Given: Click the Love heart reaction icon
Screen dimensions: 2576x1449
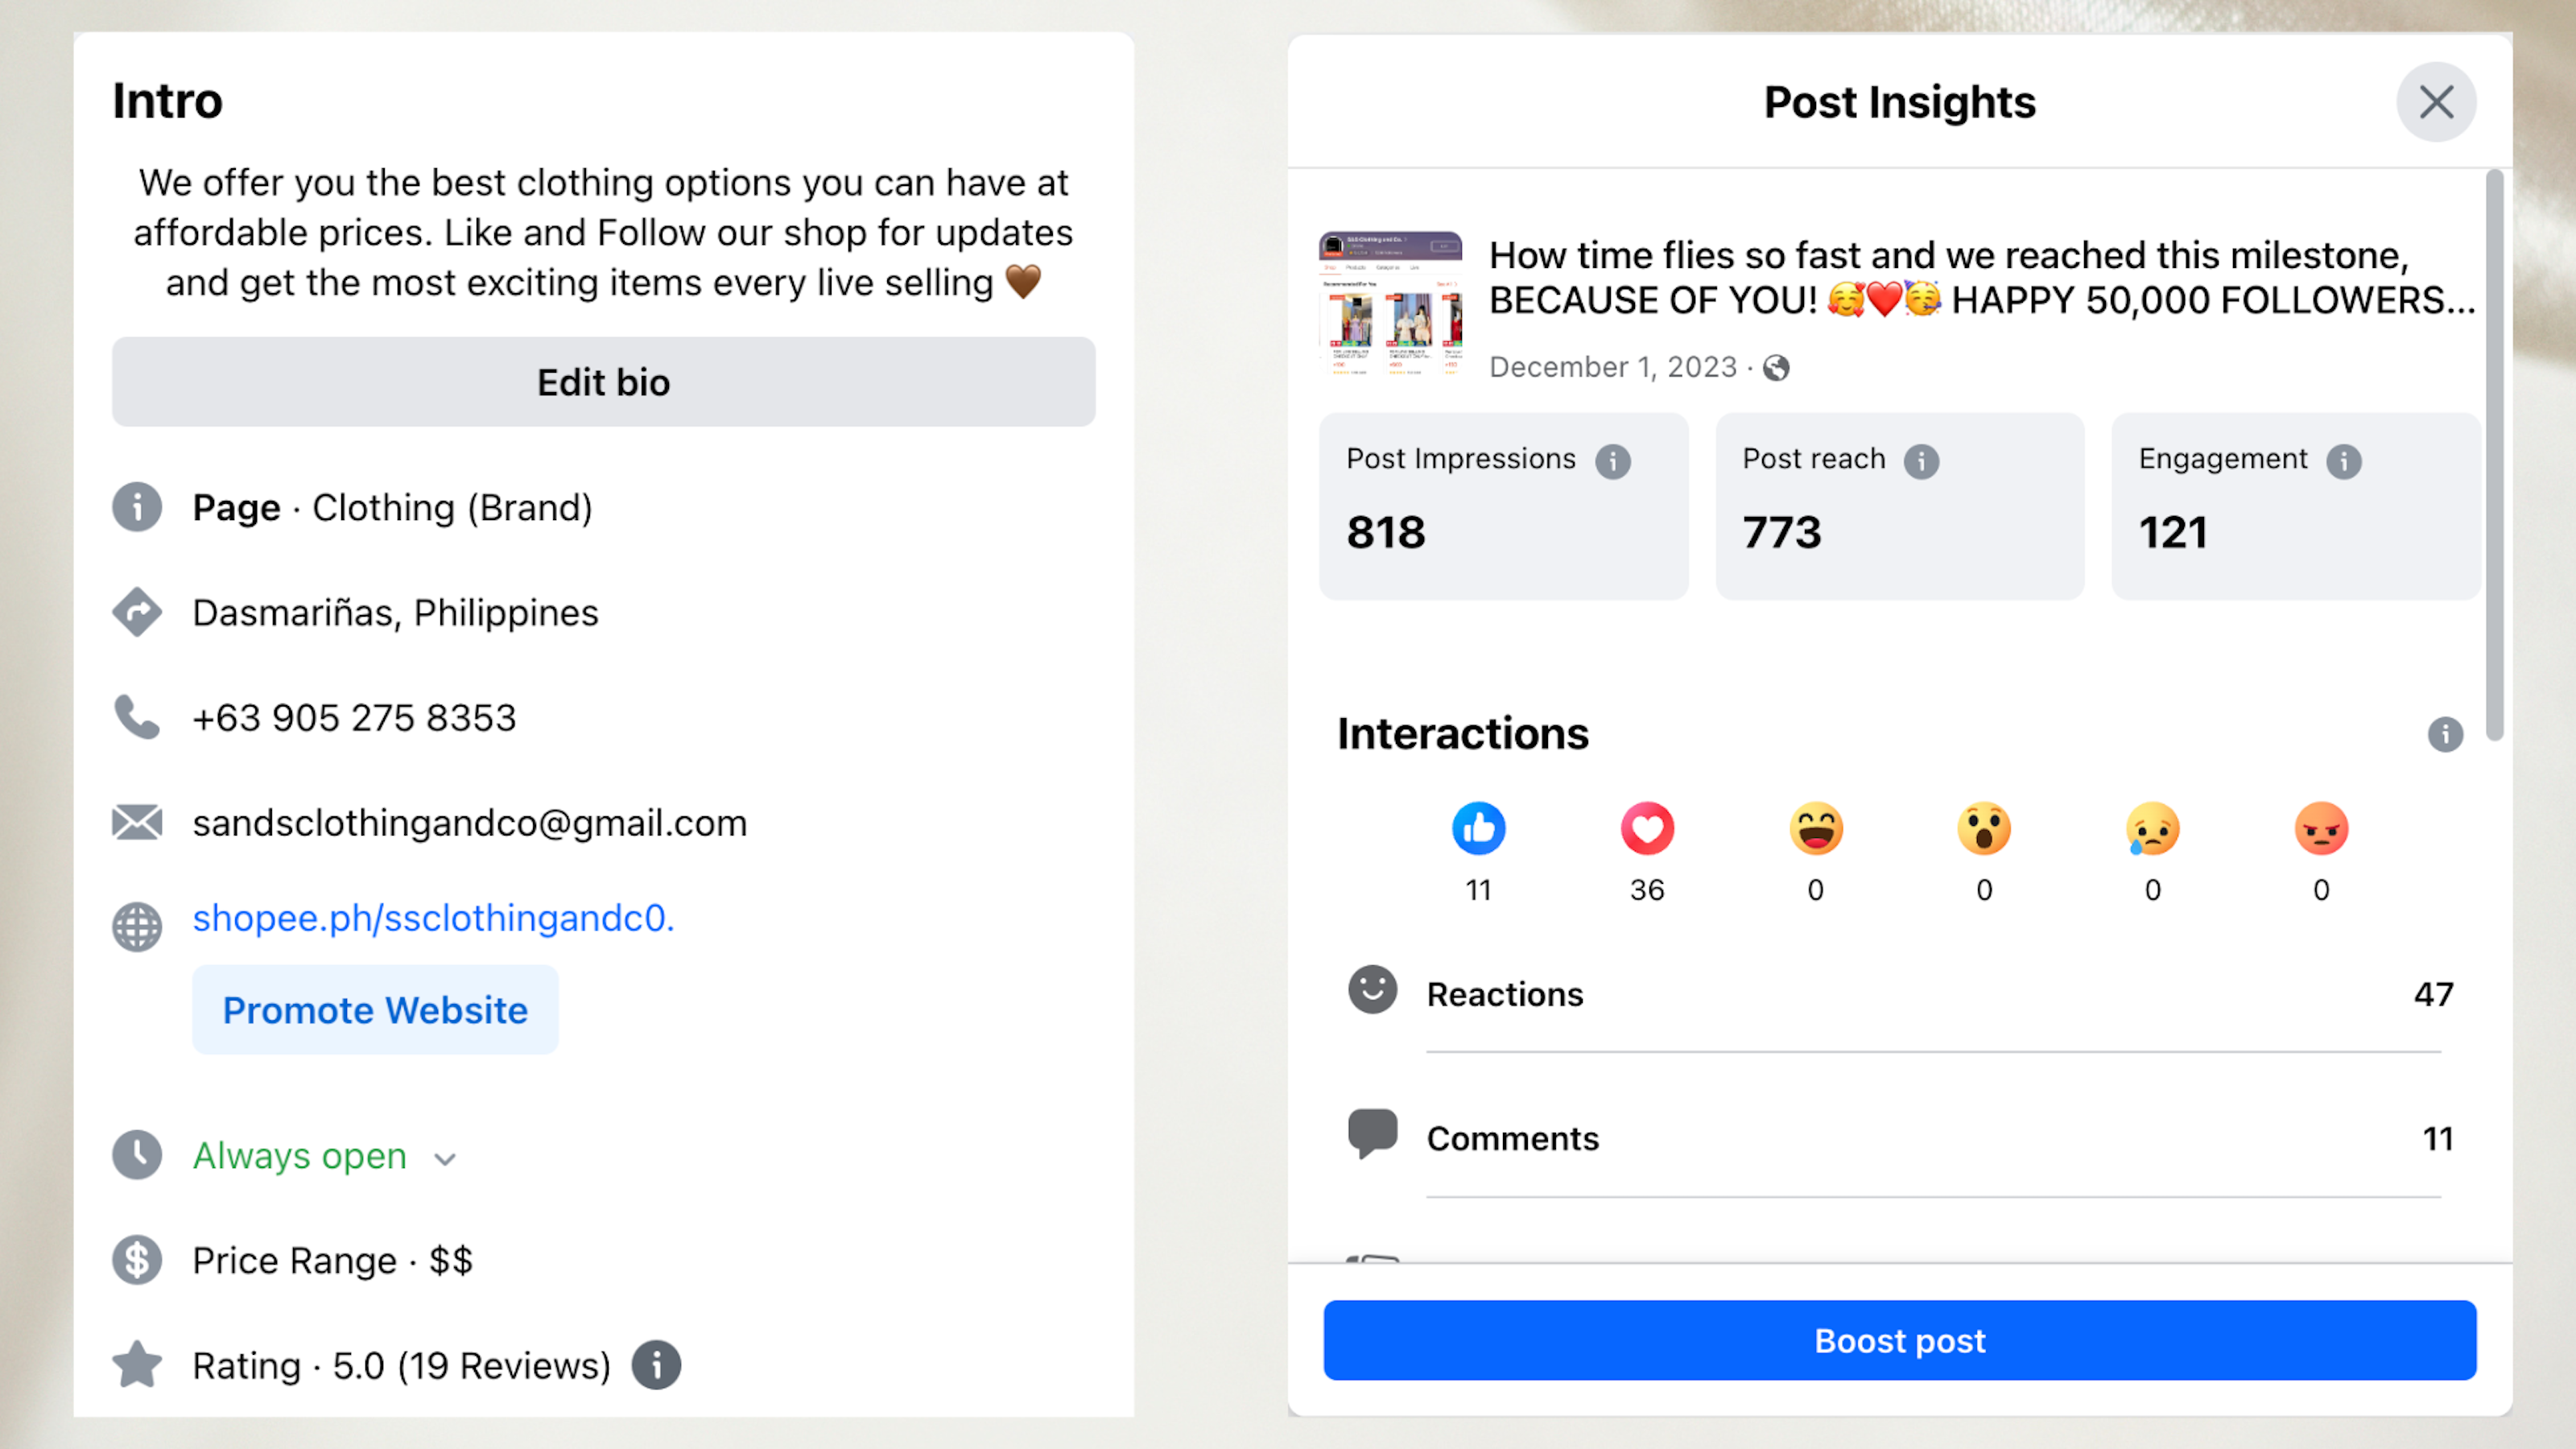Looking at the screenshot, I should point(1646,829).
